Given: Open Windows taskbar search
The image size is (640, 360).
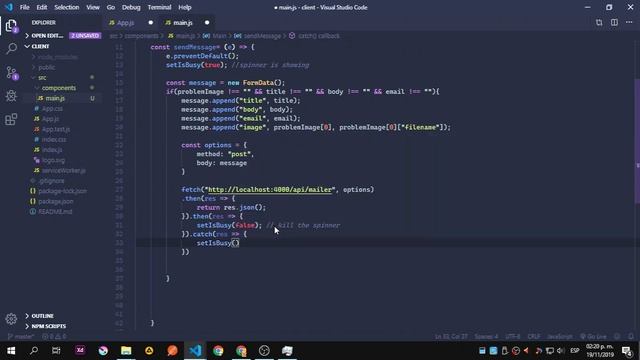Looking at the screenshot, I should [34, 351].
